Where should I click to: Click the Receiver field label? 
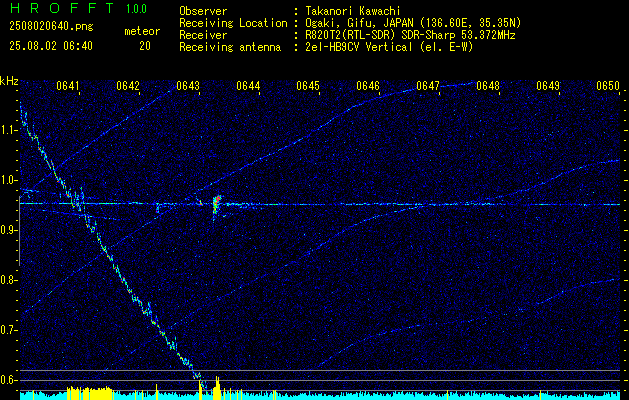point(203,35)
